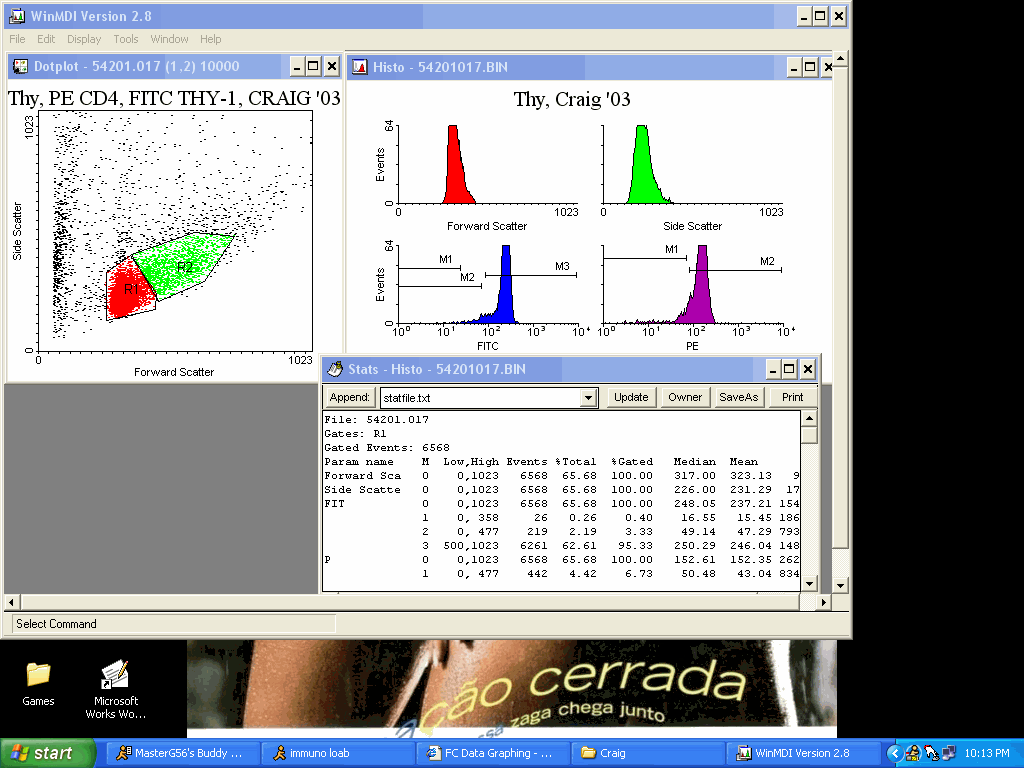The width and height of the screenshot is (1024, 768).
Task: Click the Append button in Stats
Action: (x=350, y=397)
